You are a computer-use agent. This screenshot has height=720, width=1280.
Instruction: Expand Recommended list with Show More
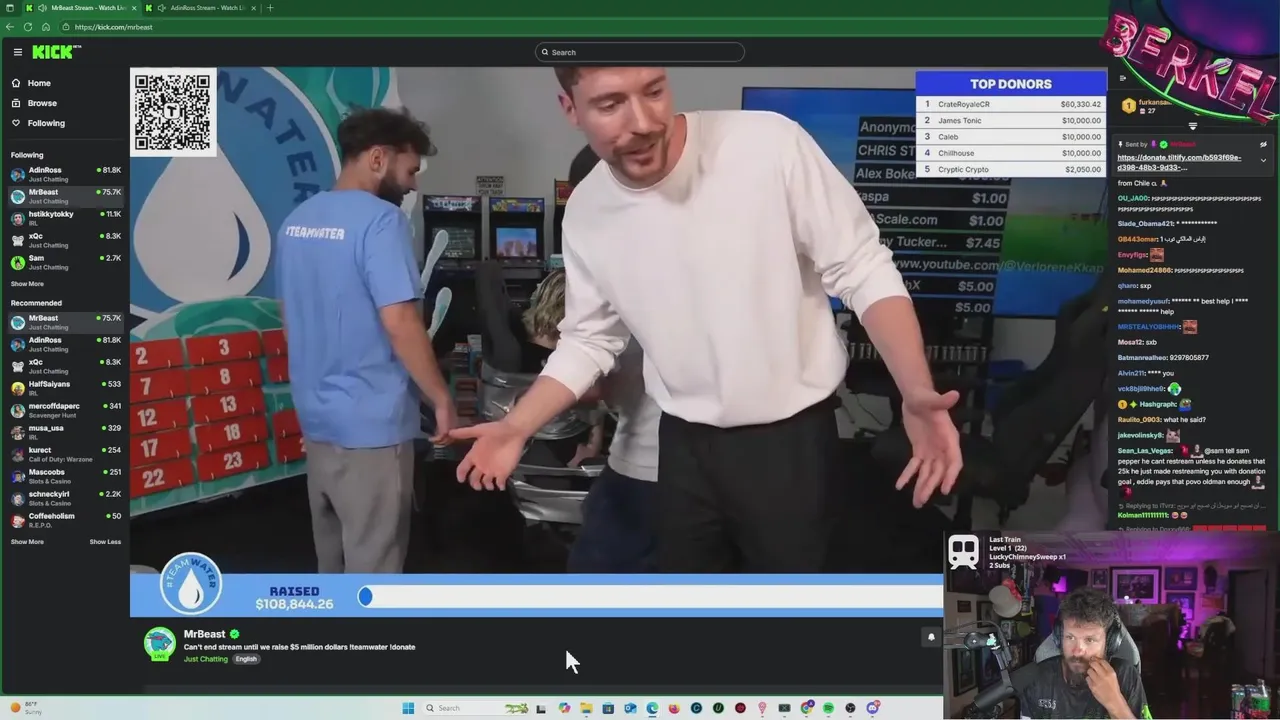[27, 542]
